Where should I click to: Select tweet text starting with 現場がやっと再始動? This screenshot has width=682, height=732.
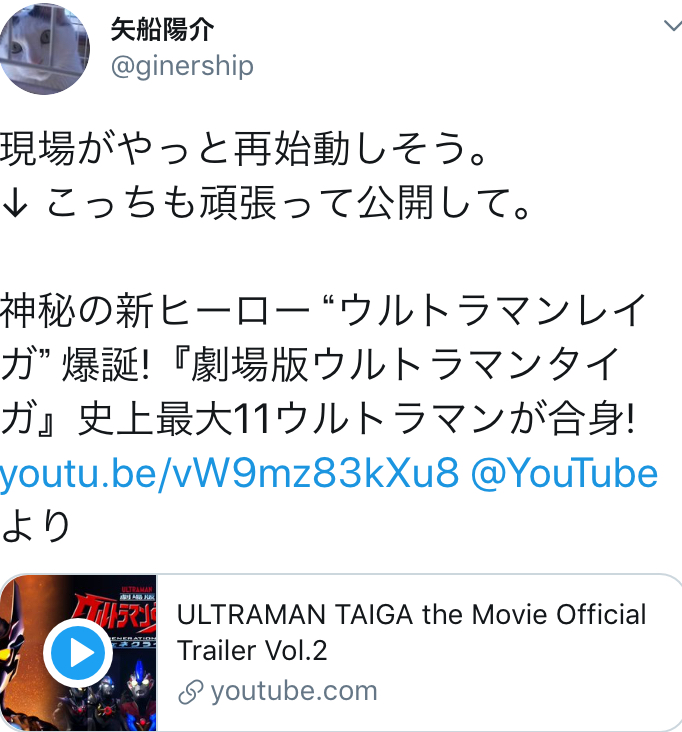pyautogui.click(x=243, y=149)
